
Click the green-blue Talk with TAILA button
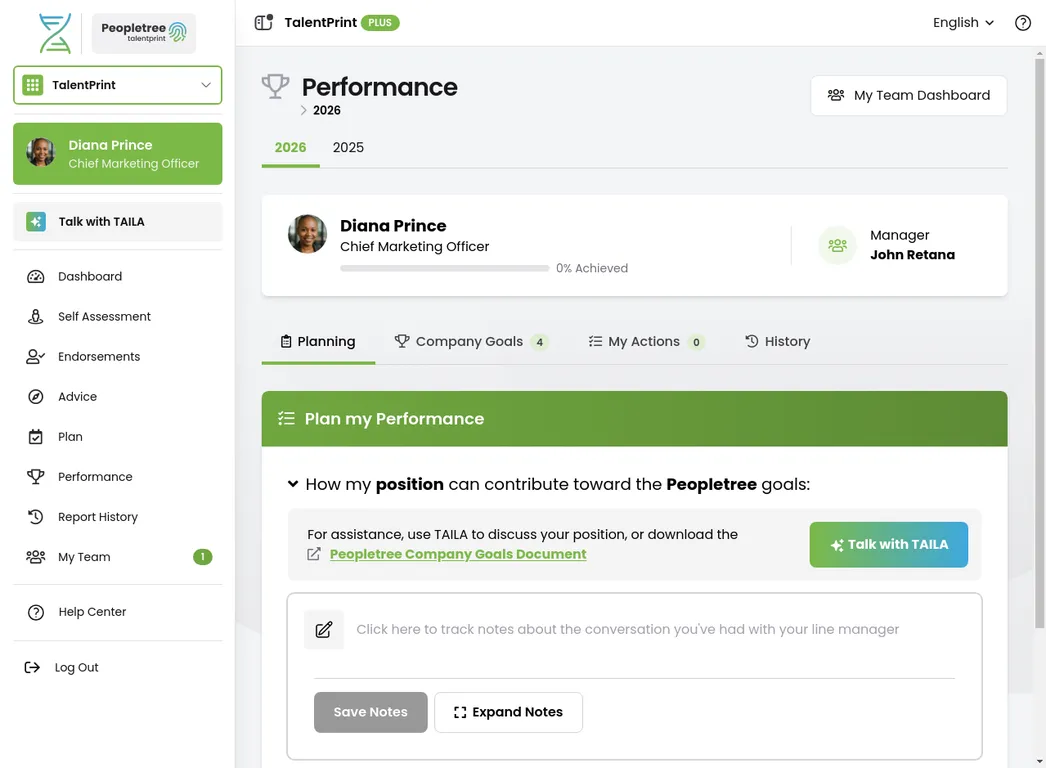point(889,544)
